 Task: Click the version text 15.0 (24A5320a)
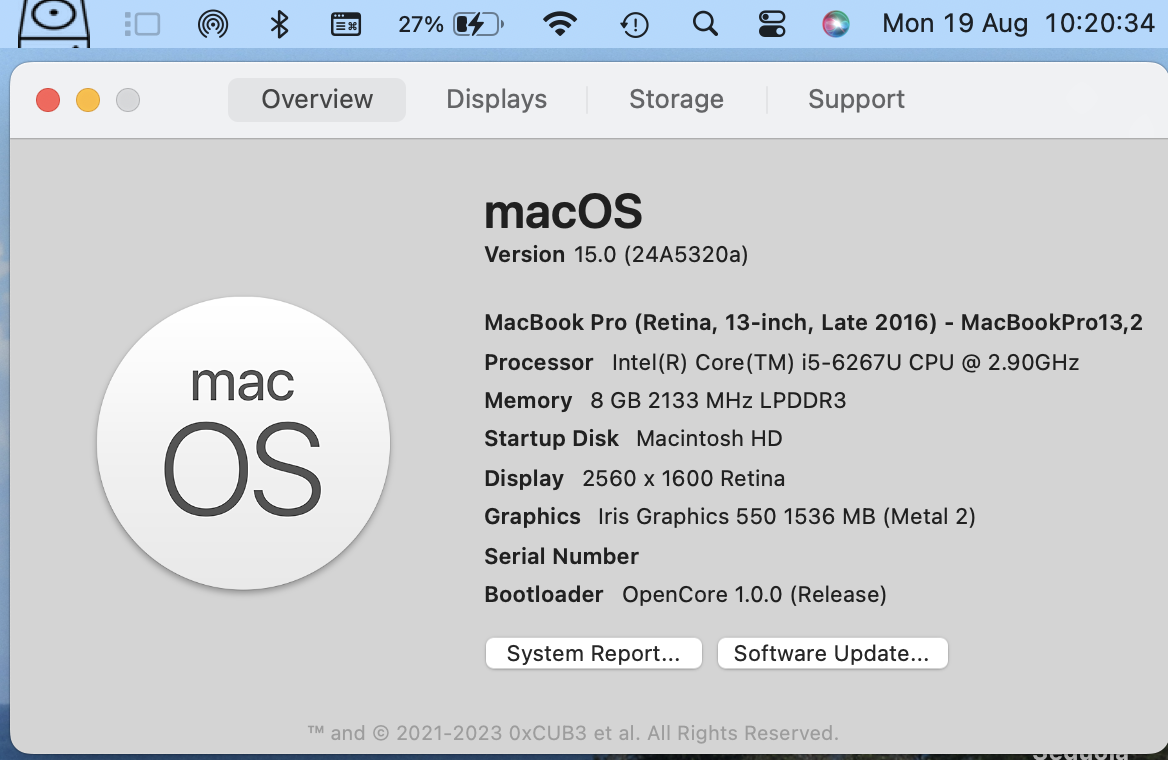pyautogui.click(x=661, y=255)
